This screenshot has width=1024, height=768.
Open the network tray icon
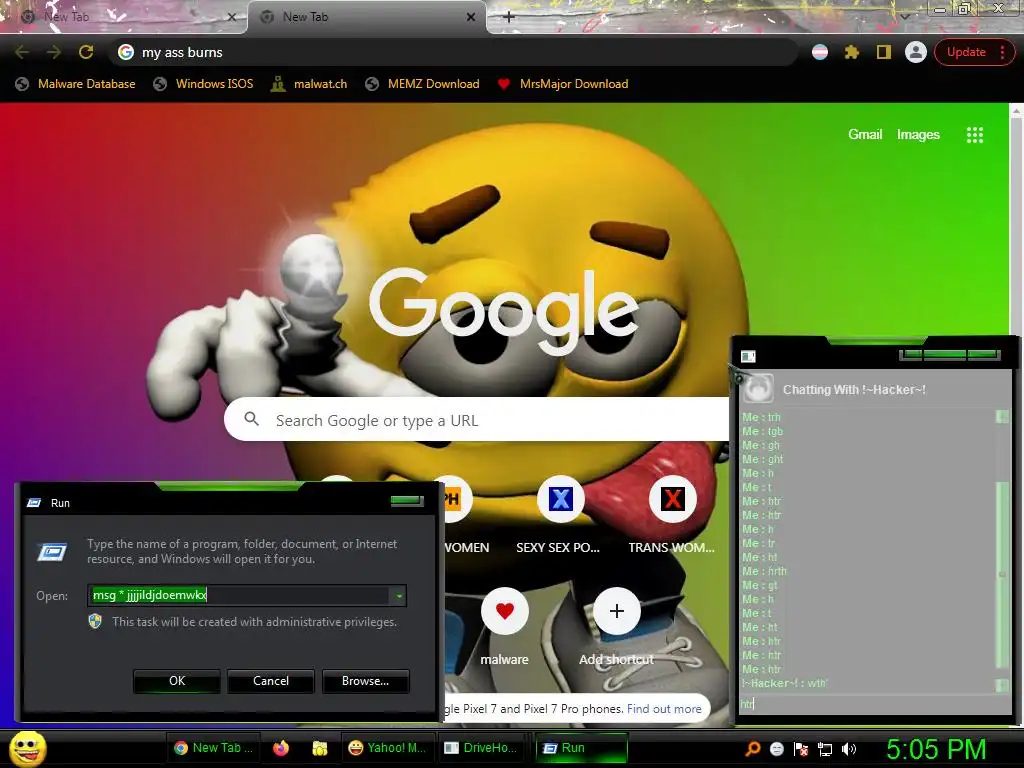(x=825, y=749)
